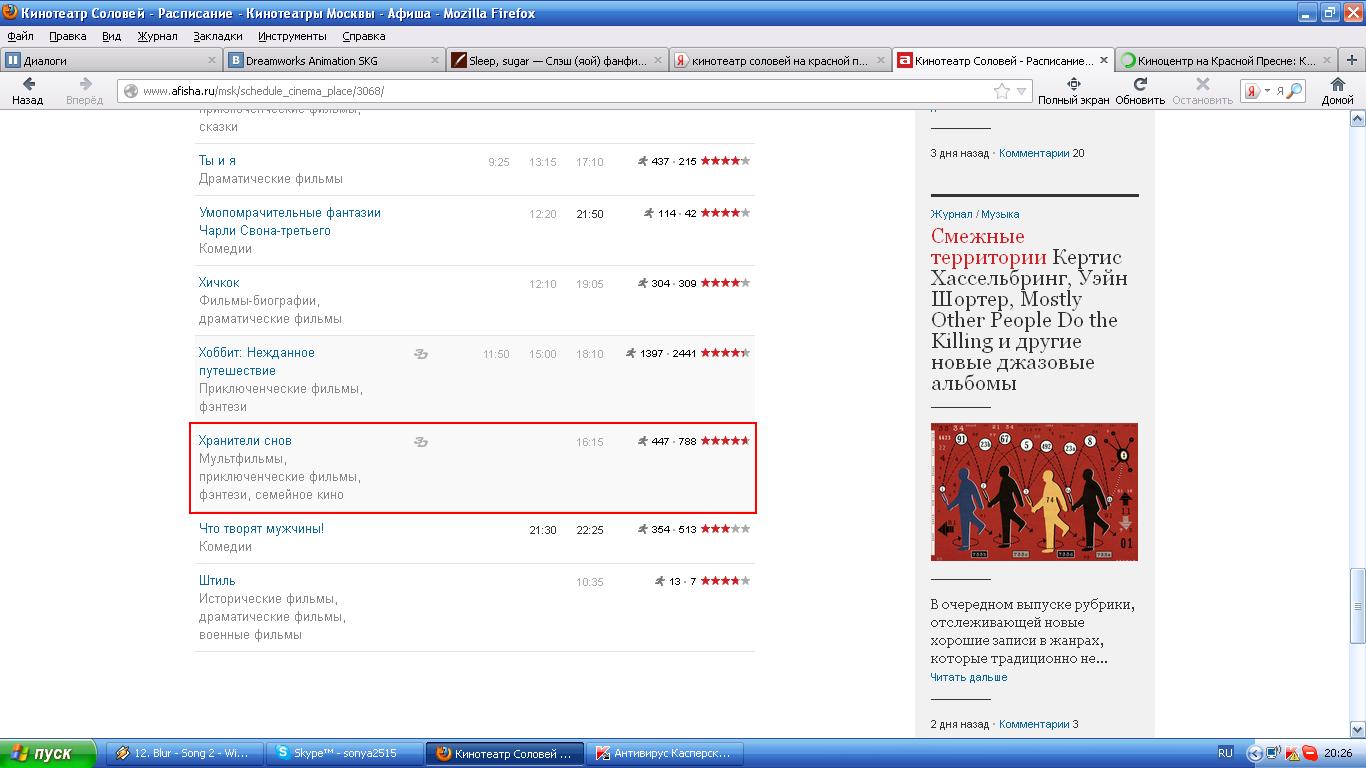
Task: Open the URL history dropdown arrow
Action: pos(1022,91)
